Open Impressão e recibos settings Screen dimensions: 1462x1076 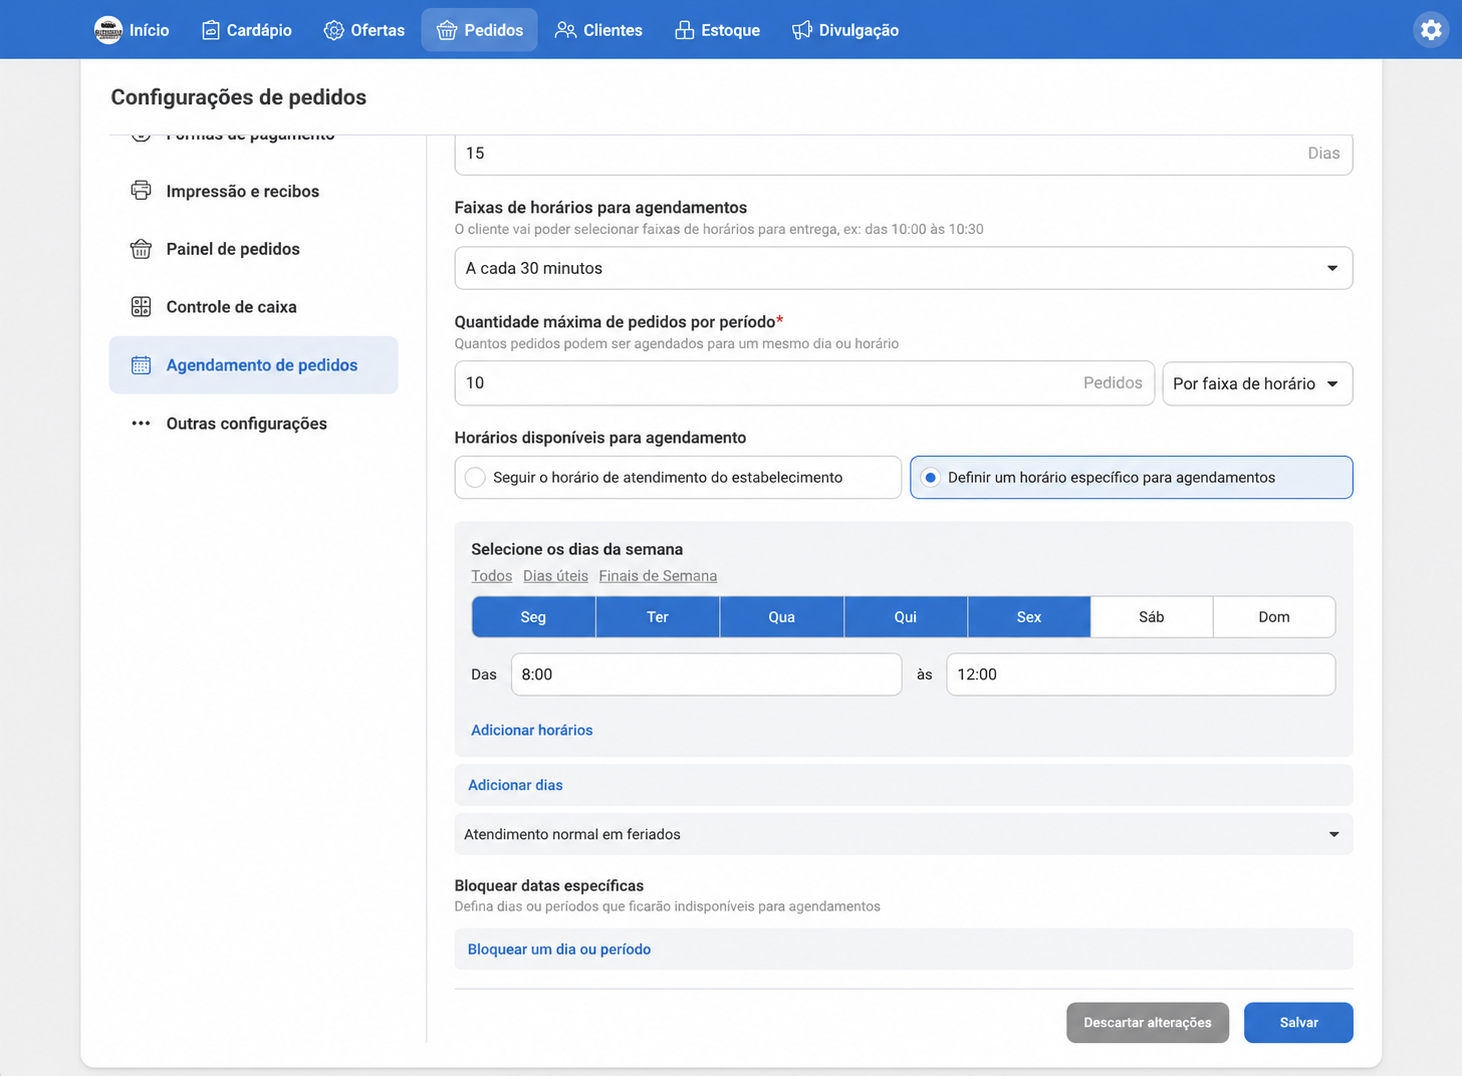[253, 191]
